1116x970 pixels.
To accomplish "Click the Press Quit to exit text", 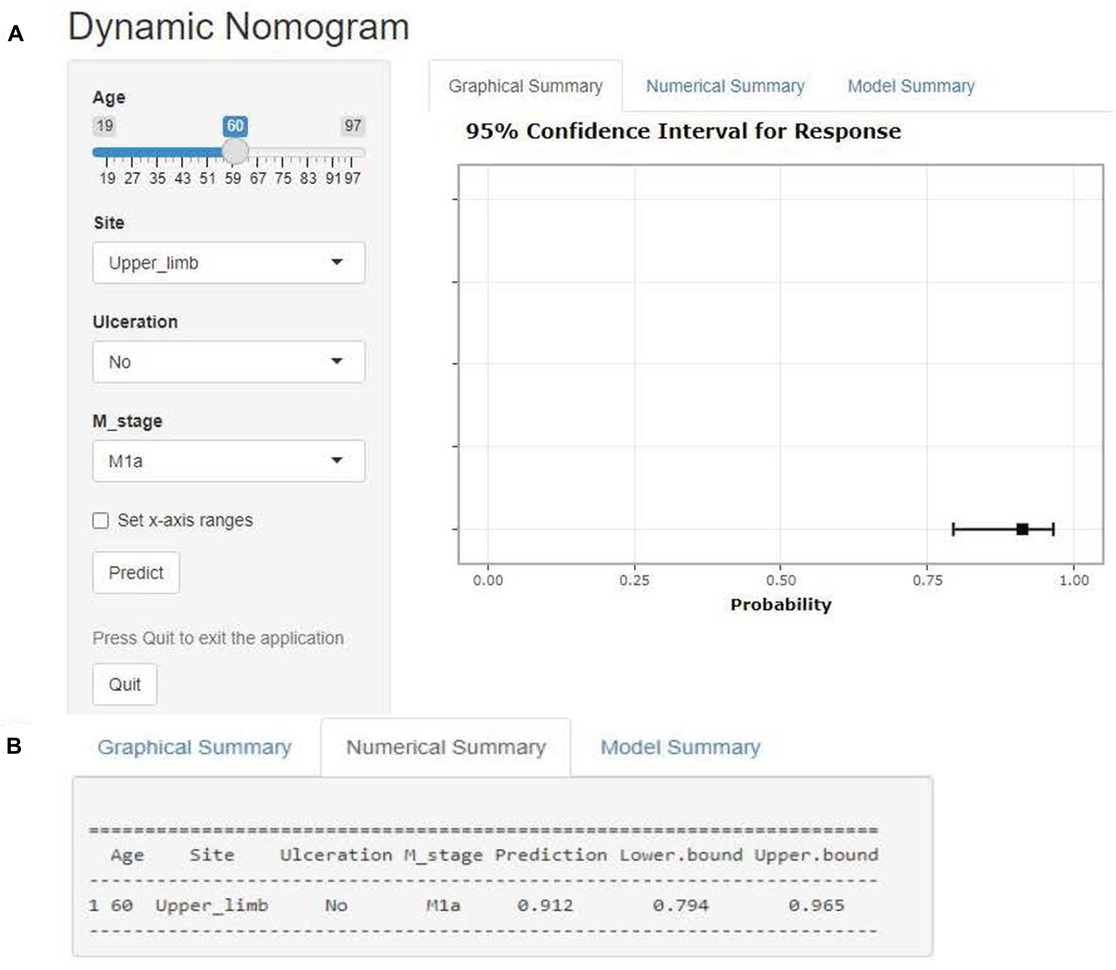I will [218, 638].
